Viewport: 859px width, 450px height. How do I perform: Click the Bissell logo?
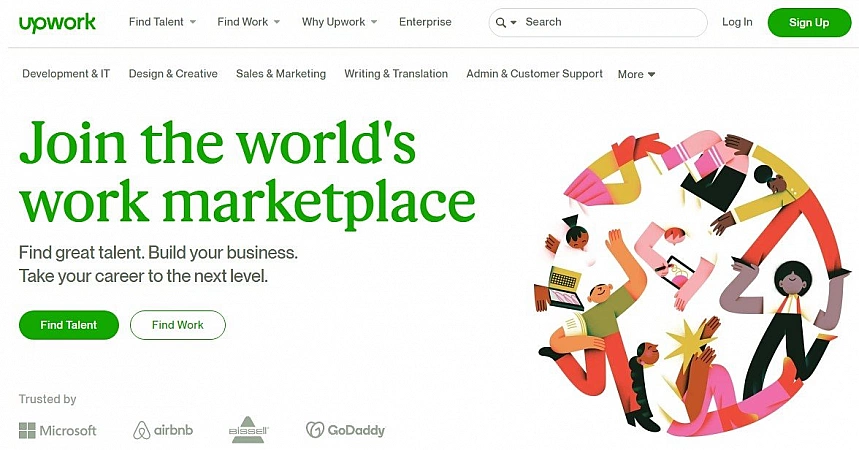(x=249, y=429)
